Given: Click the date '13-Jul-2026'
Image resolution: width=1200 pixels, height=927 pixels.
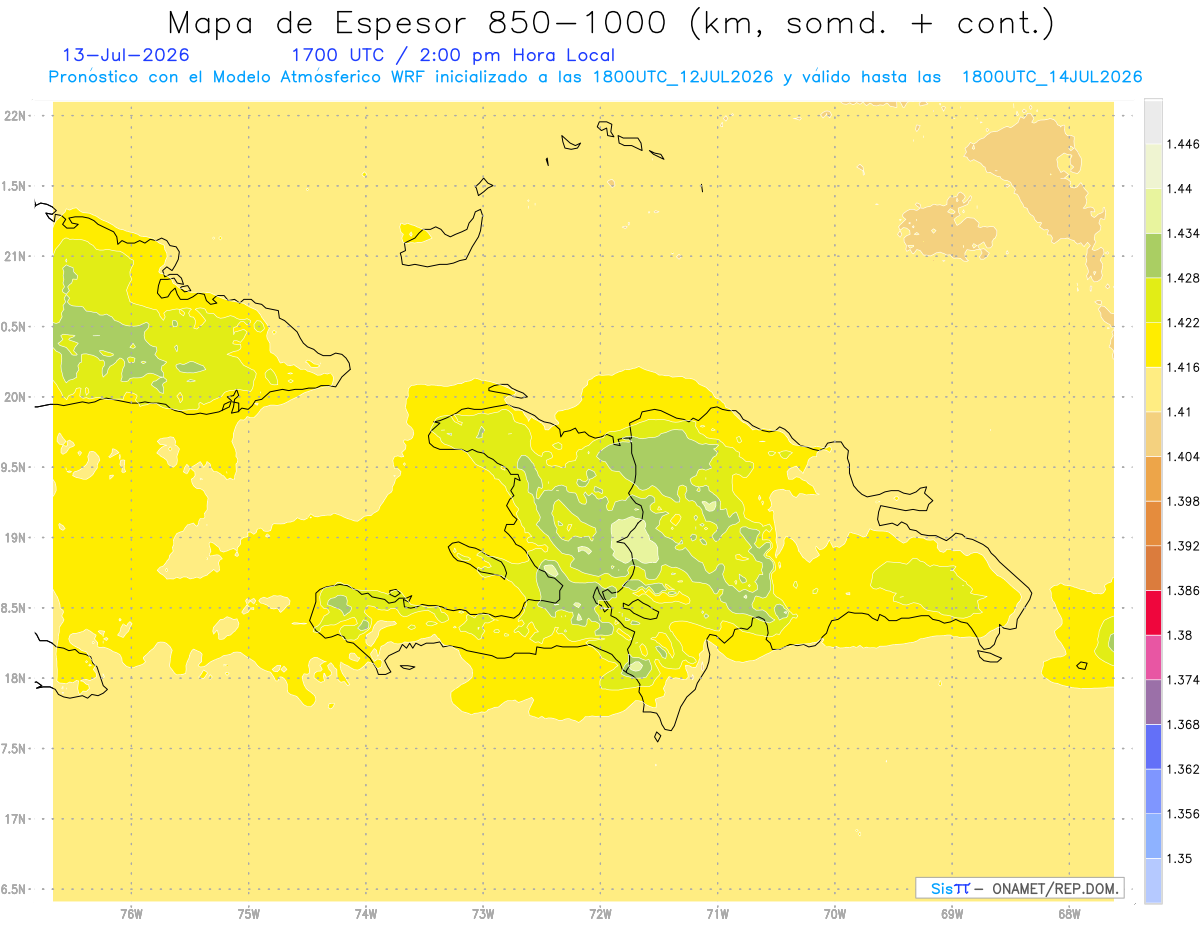Looking at the screenshot, I should tap(126, 55).
